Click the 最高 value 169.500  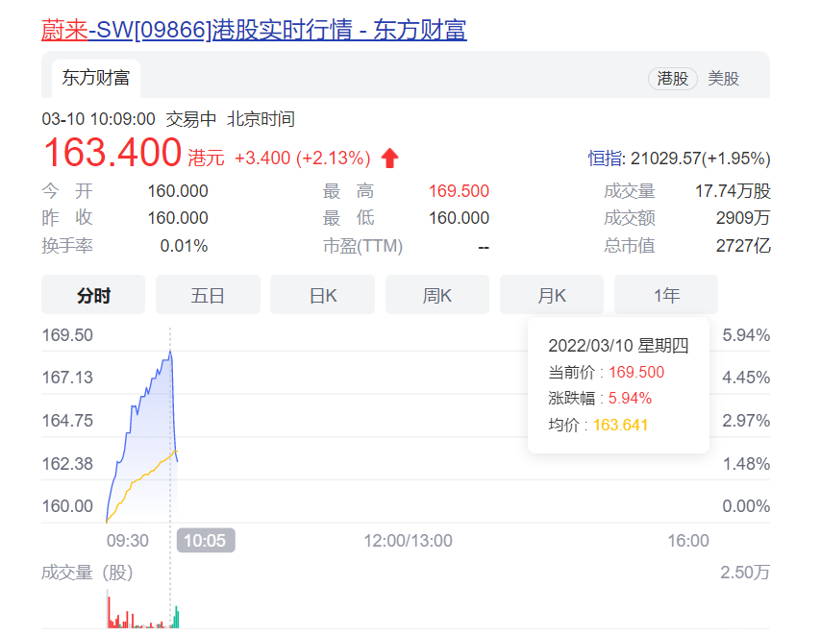pos(459,191)
